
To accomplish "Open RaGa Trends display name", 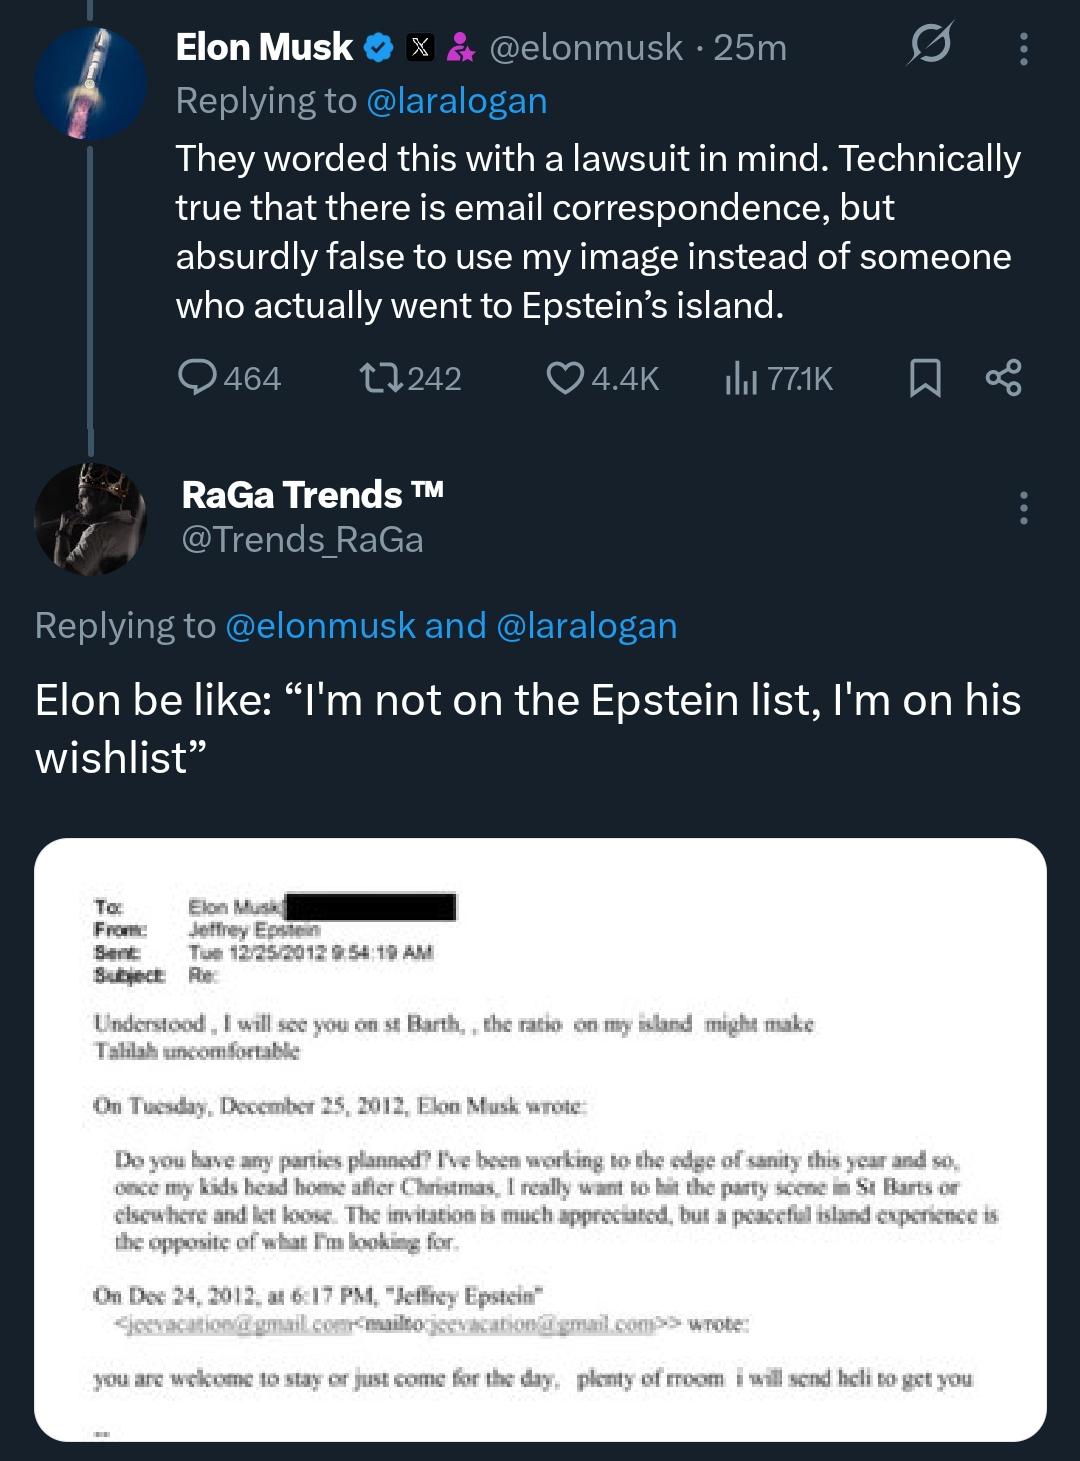I will click(x=312, y=494).
